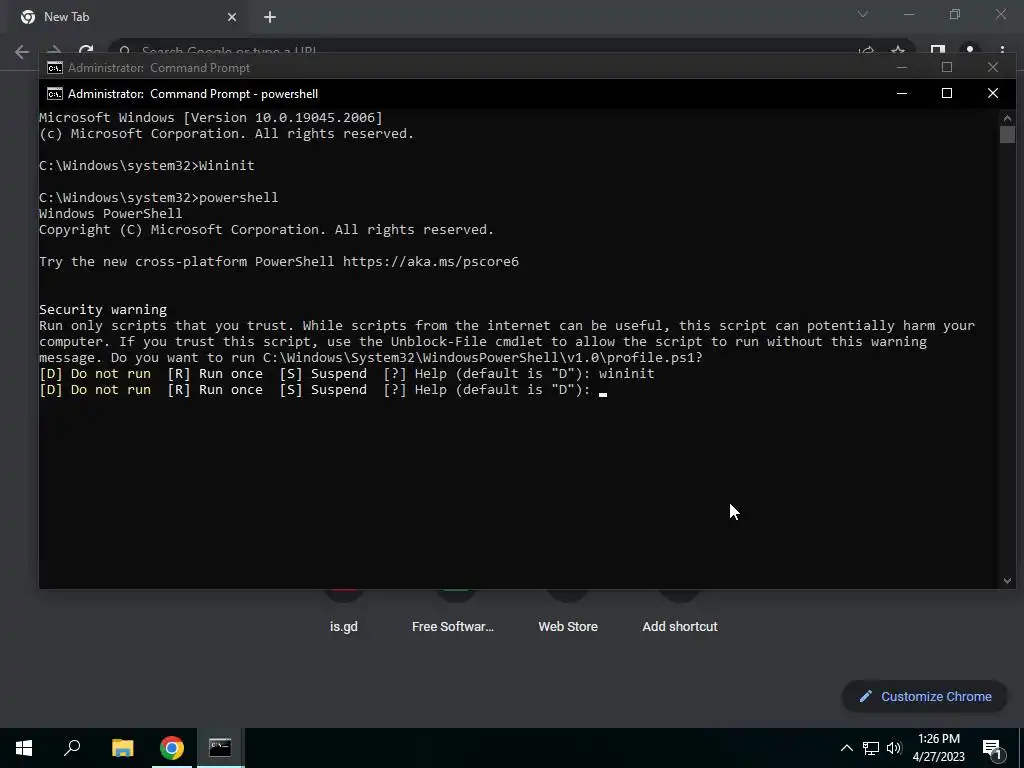Click the profile.ps1 path text
1024x768 pixels.
(x=483, y=358)
